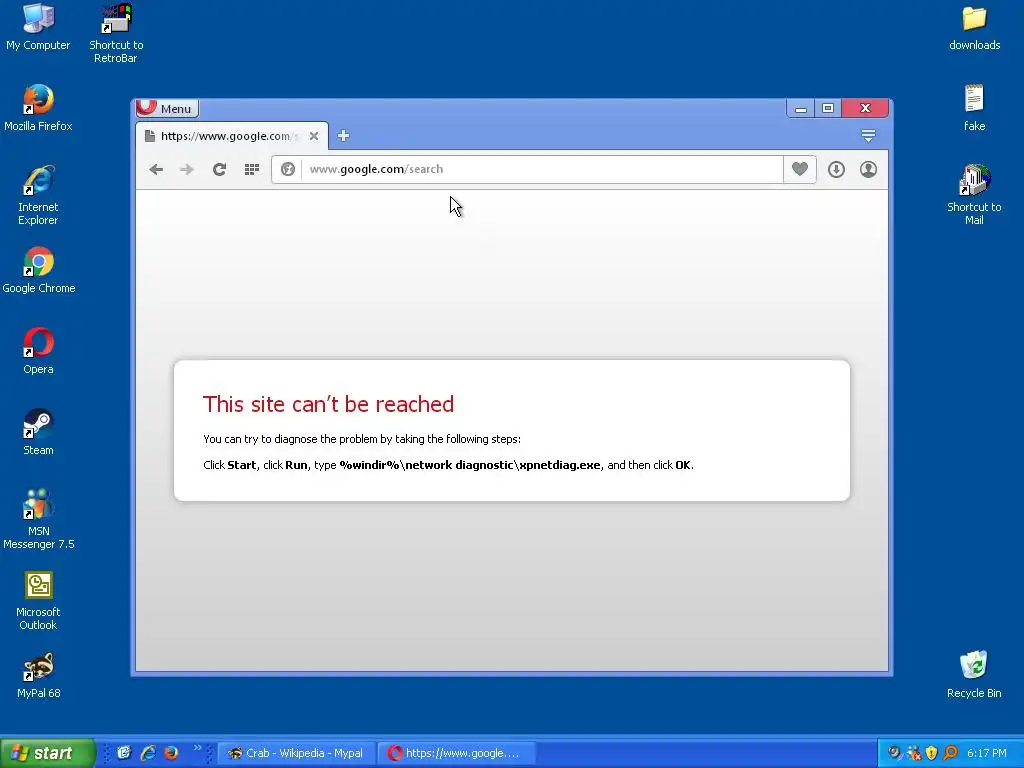1024x768 pixels.
Task: Open the user account icon in Opera toolbar
Action: click(868, 169)
